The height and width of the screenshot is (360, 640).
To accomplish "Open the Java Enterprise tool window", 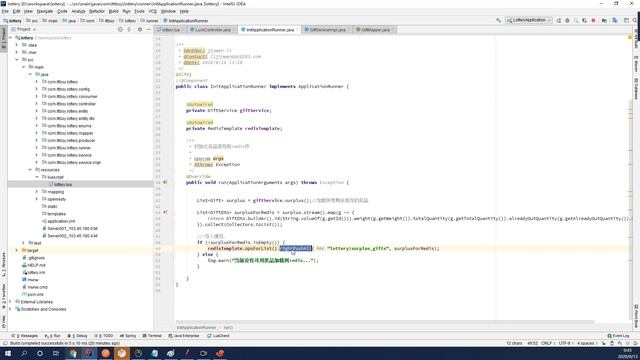I will point(184,336).
